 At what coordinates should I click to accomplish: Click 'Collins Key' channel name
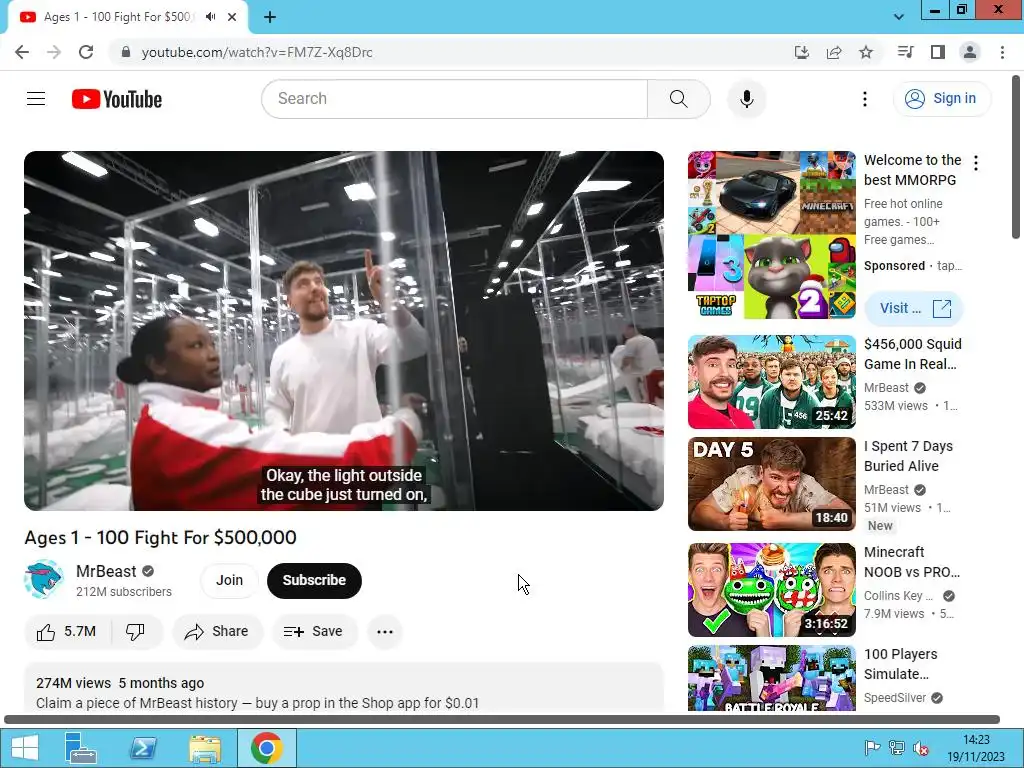point(899,596)
